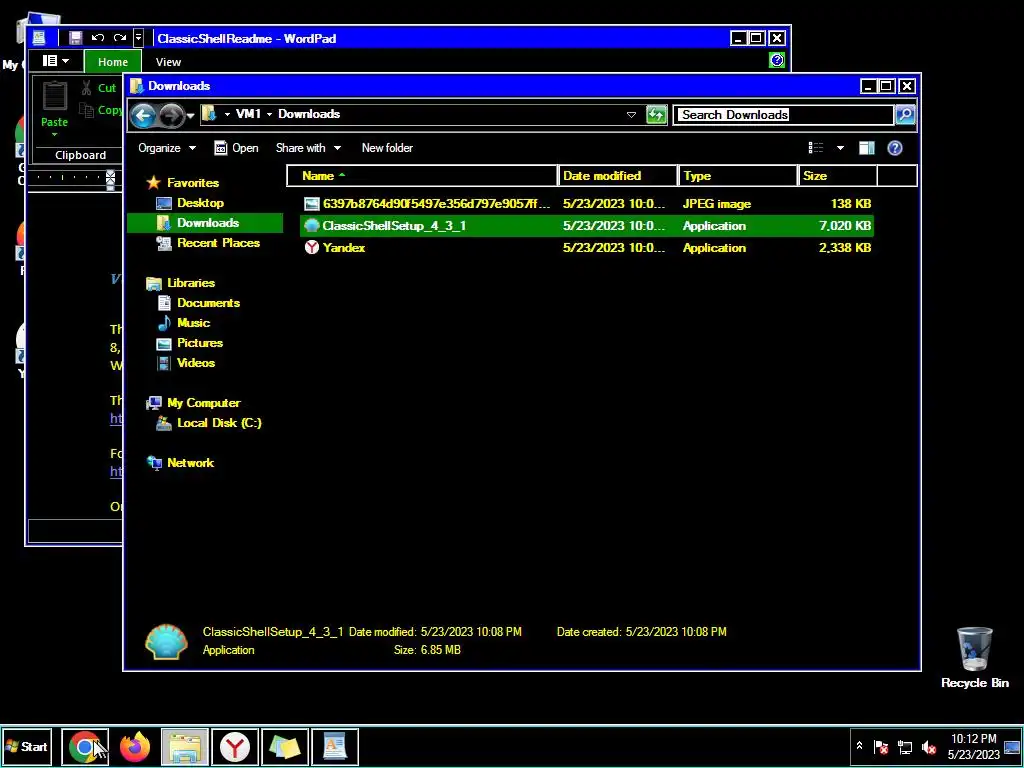
Task: Open the Start menu
Action: [27, 746]
